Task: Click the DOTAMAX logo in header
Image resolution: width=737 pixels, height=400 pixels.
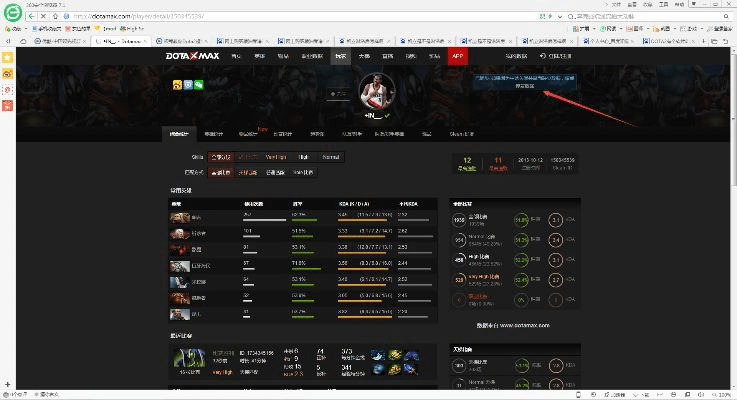Action: (194, 56)
